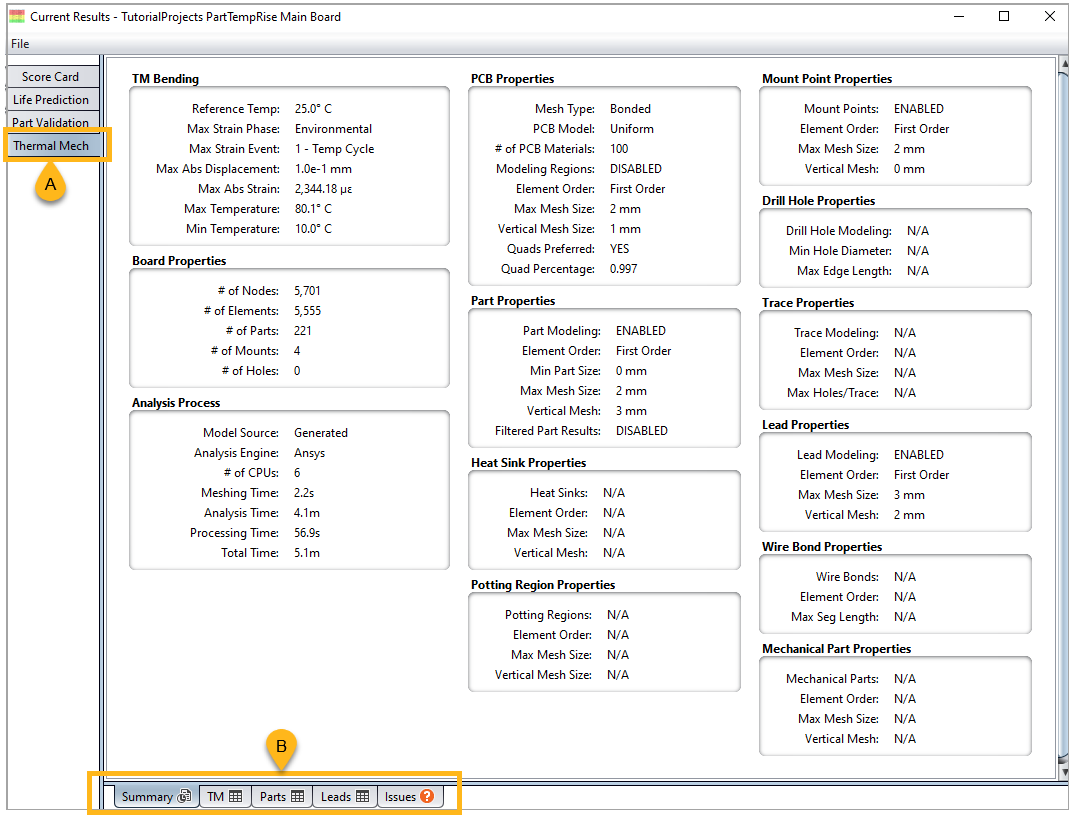Click the scrollbar down arrow
The width and height of the screenshot is (1074, 815).
click(1065, 772)
